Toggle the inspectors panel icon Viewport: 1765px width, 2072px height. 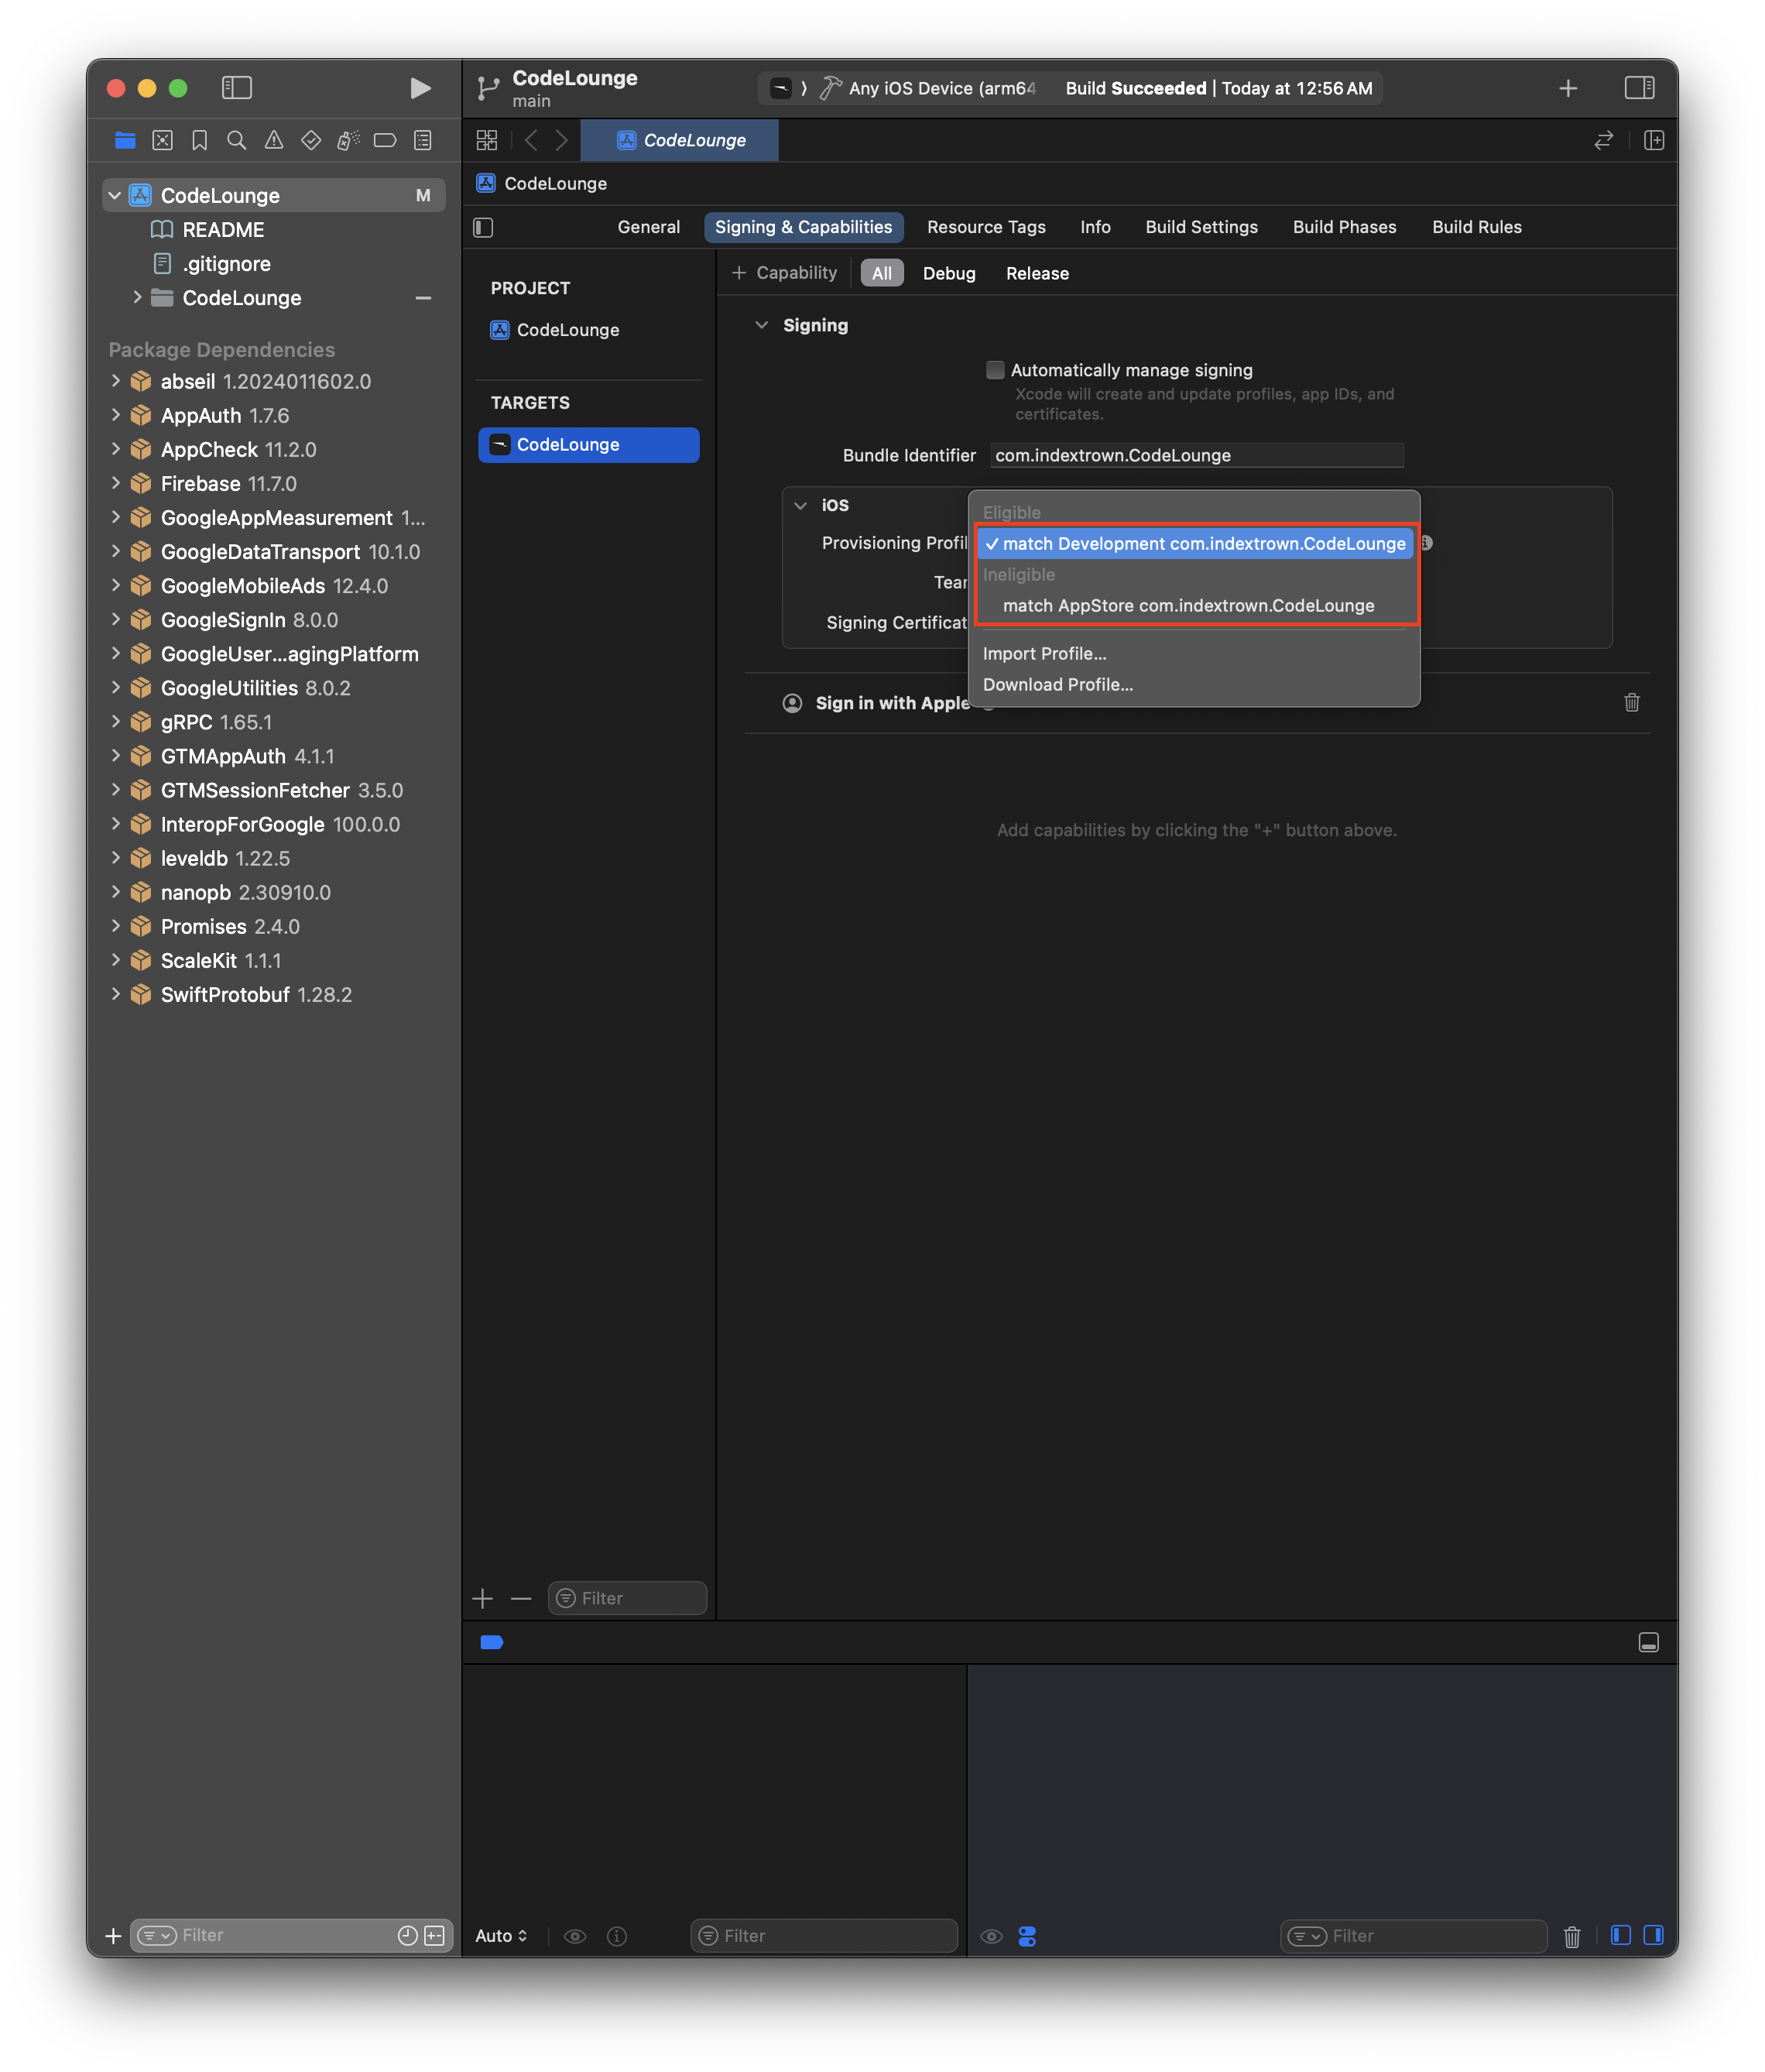tap(1639, 88)
